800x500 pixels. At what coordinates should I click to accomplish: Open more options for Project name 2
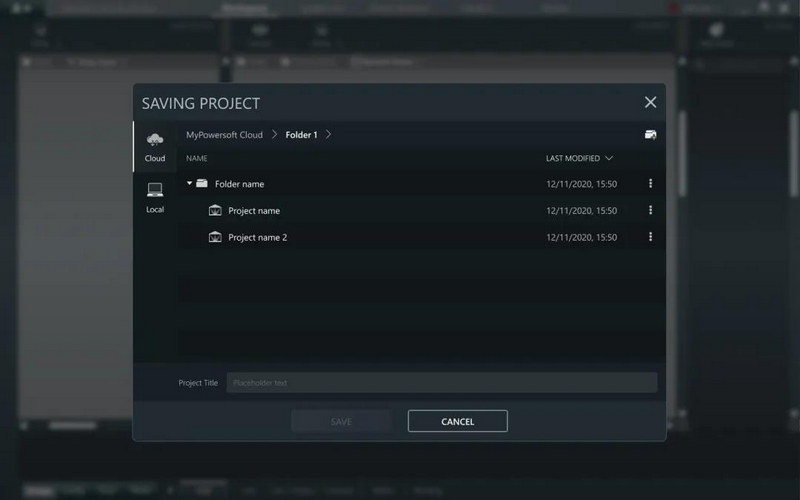651,236
